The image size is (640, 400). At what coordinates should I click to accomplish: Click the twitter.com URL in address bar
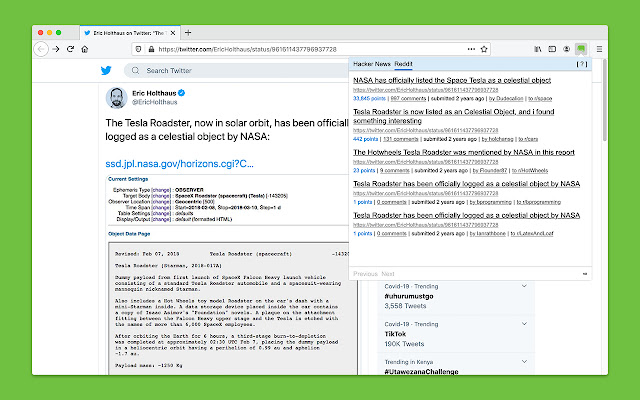[x=247, y=49]
